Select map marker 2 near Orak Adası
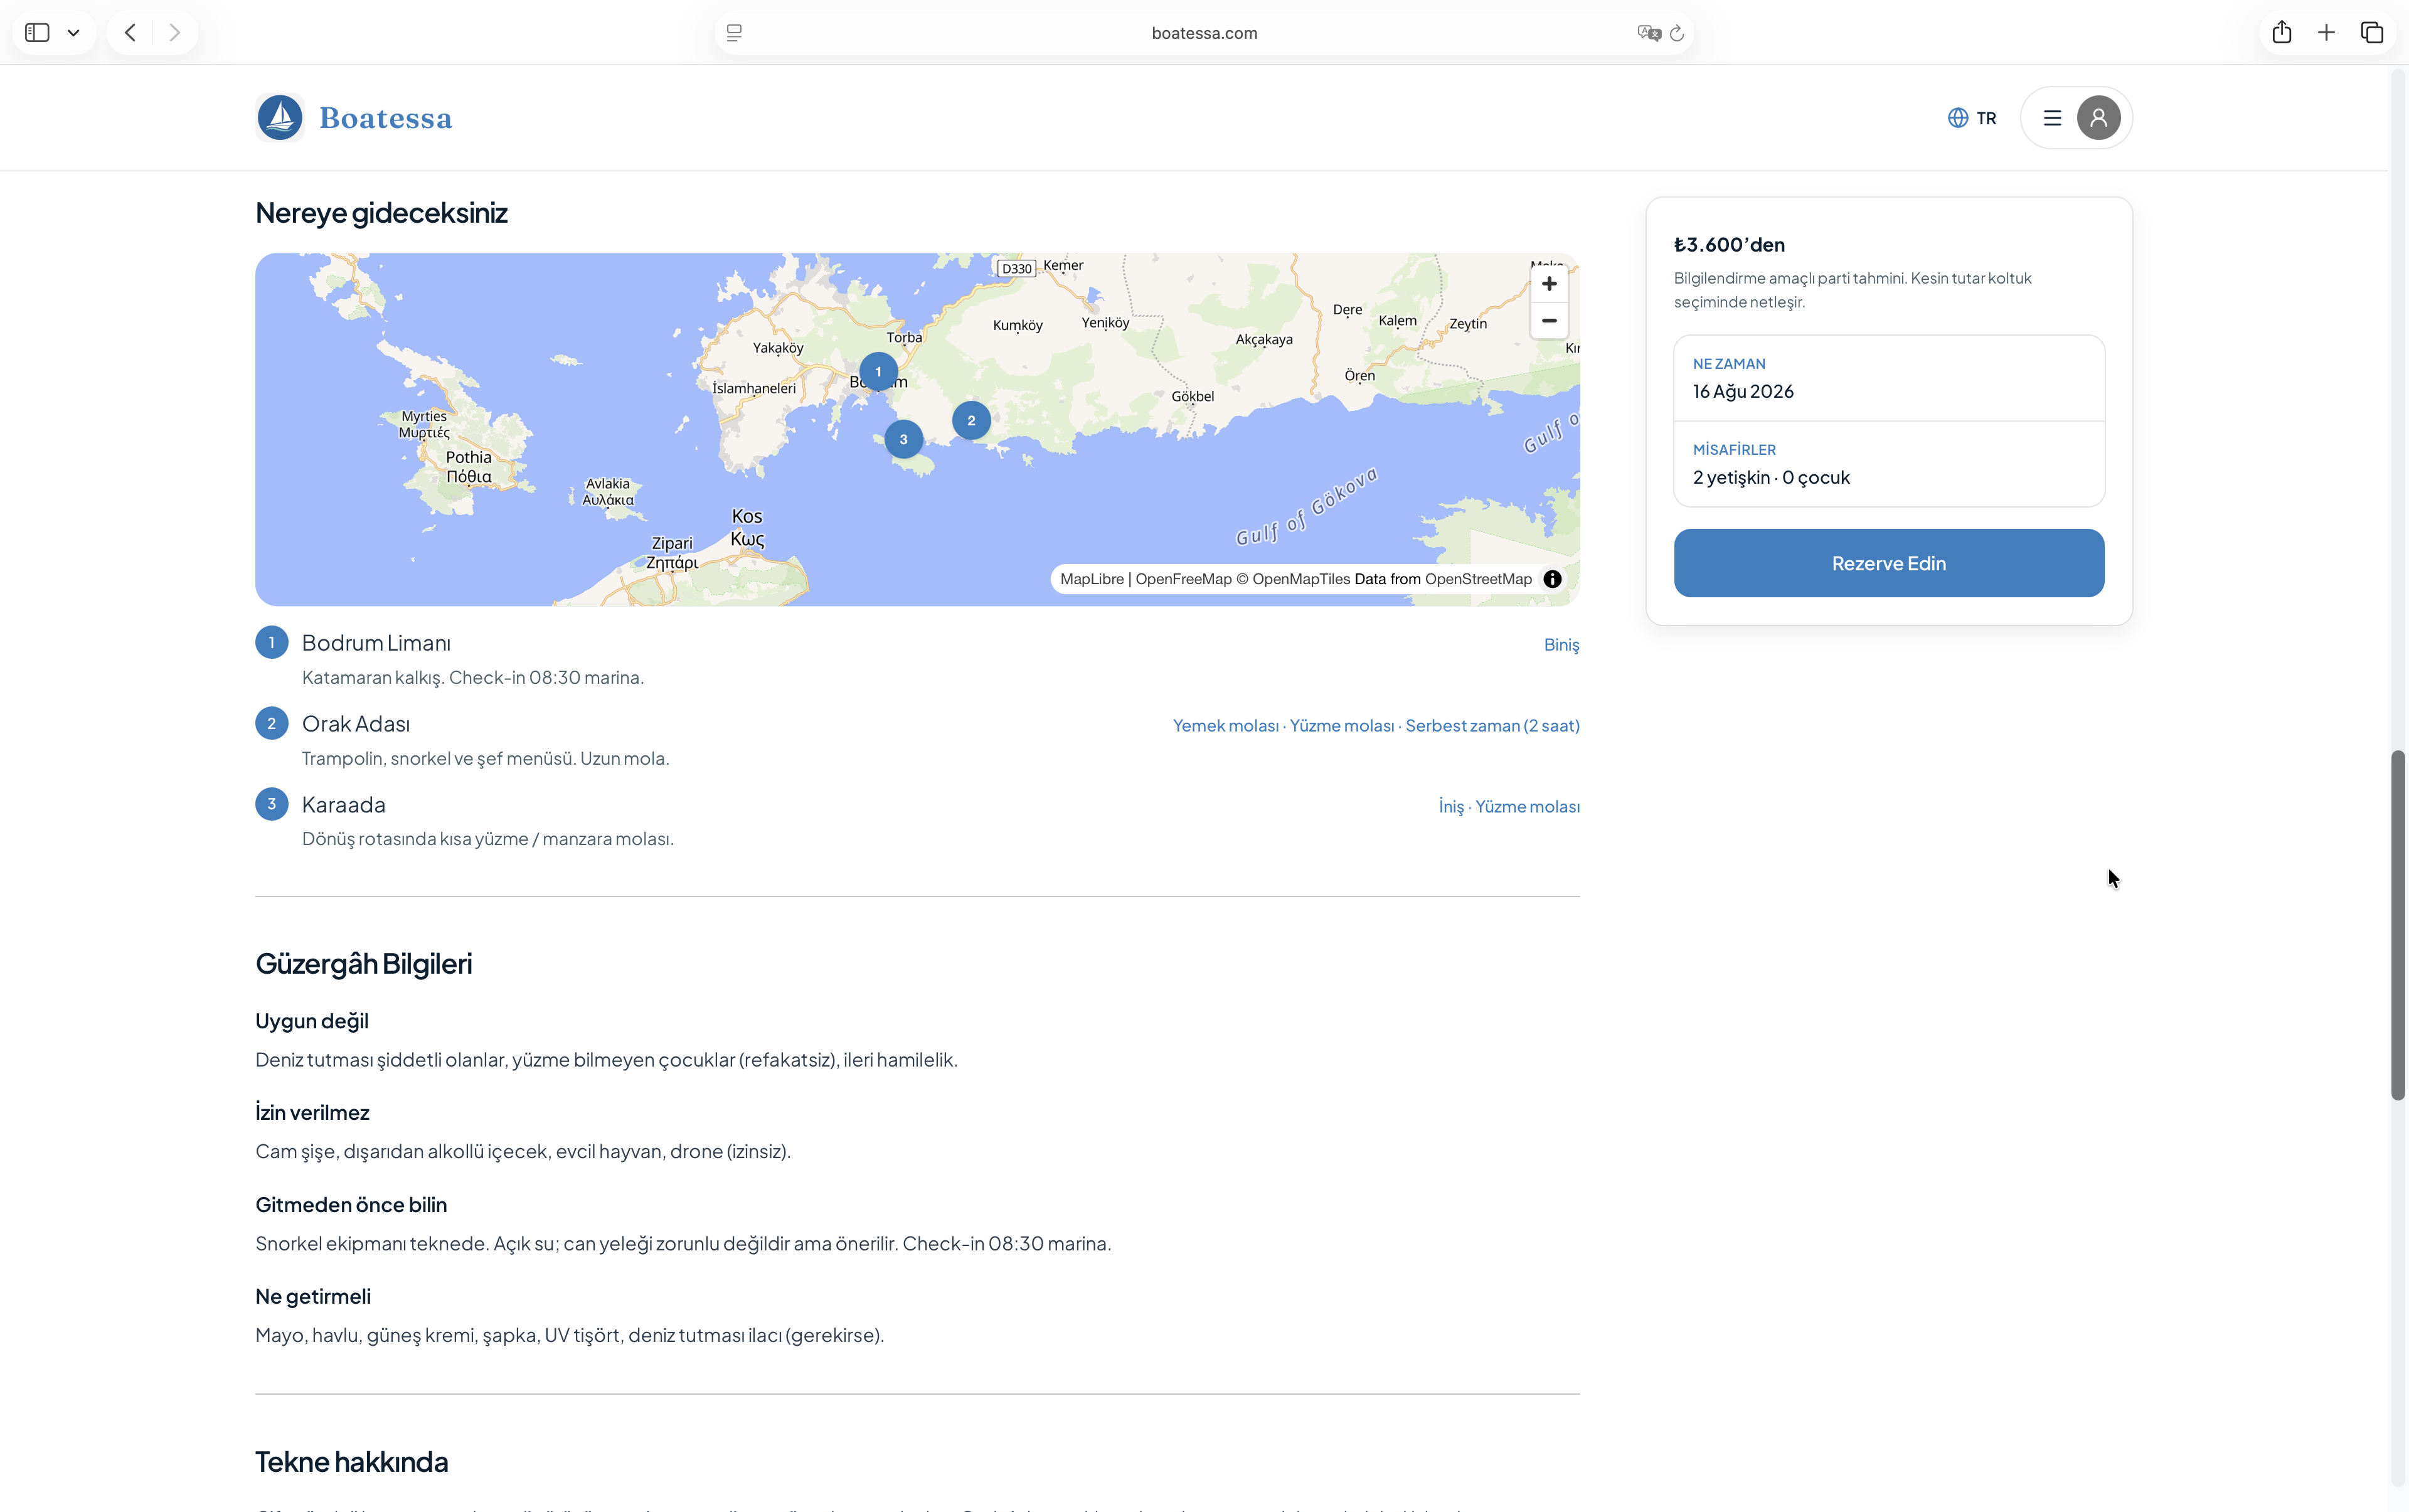 971,421
